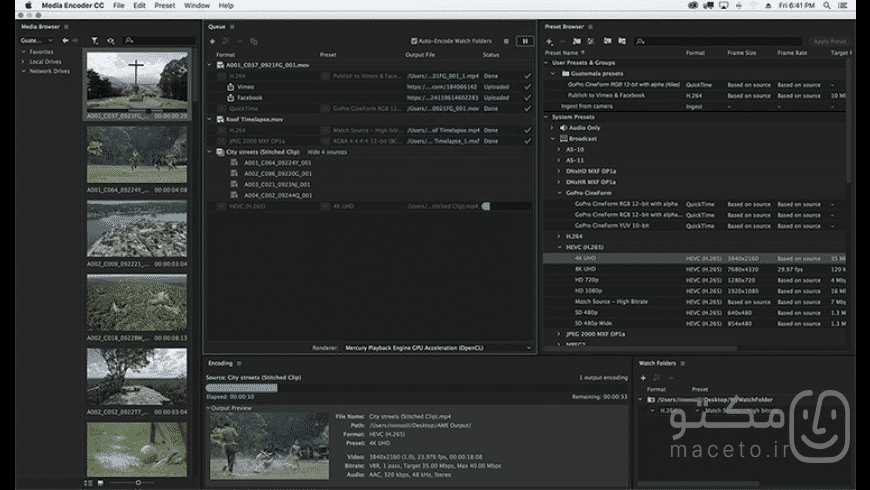Viewport: 870px width, 490px height.
Task: Adjust the Media Browser thumbnail size slider
Action: 138,483
